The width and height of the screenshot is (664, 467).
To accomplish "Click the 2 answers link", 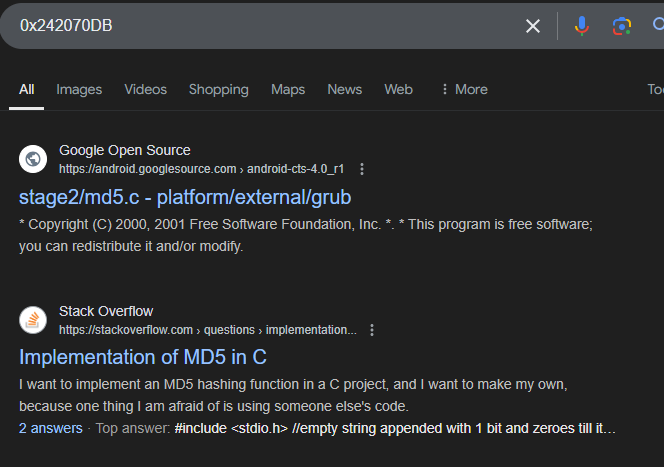I will 50,428.
